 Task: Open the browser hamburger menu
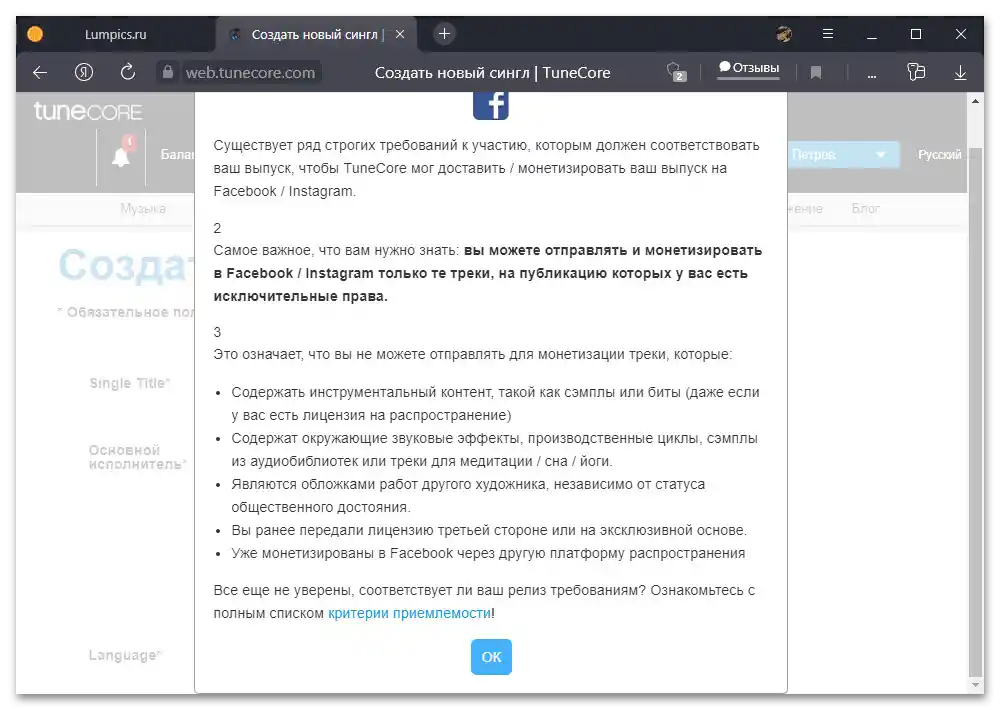click(828, 34)
